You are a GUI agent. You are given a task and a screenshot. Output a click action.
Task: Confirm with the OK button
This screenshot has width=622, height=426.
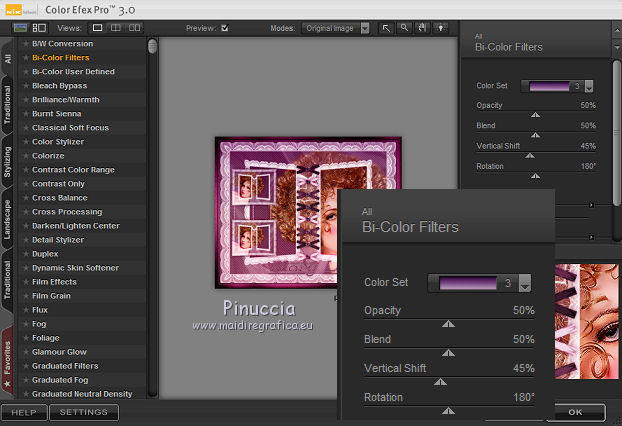pos(575,412)
